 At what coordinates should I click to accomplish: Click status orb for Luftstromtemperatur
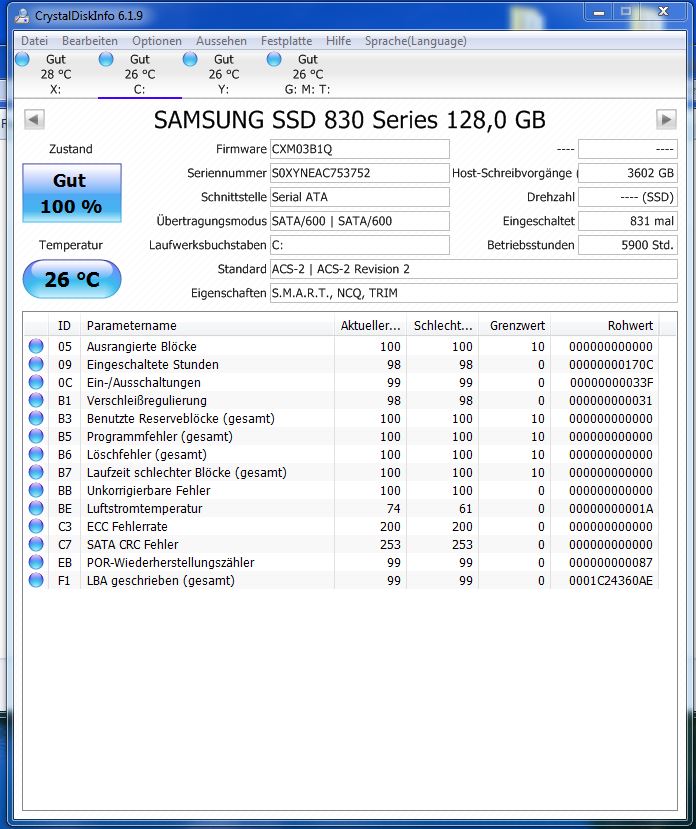(36, 508)
